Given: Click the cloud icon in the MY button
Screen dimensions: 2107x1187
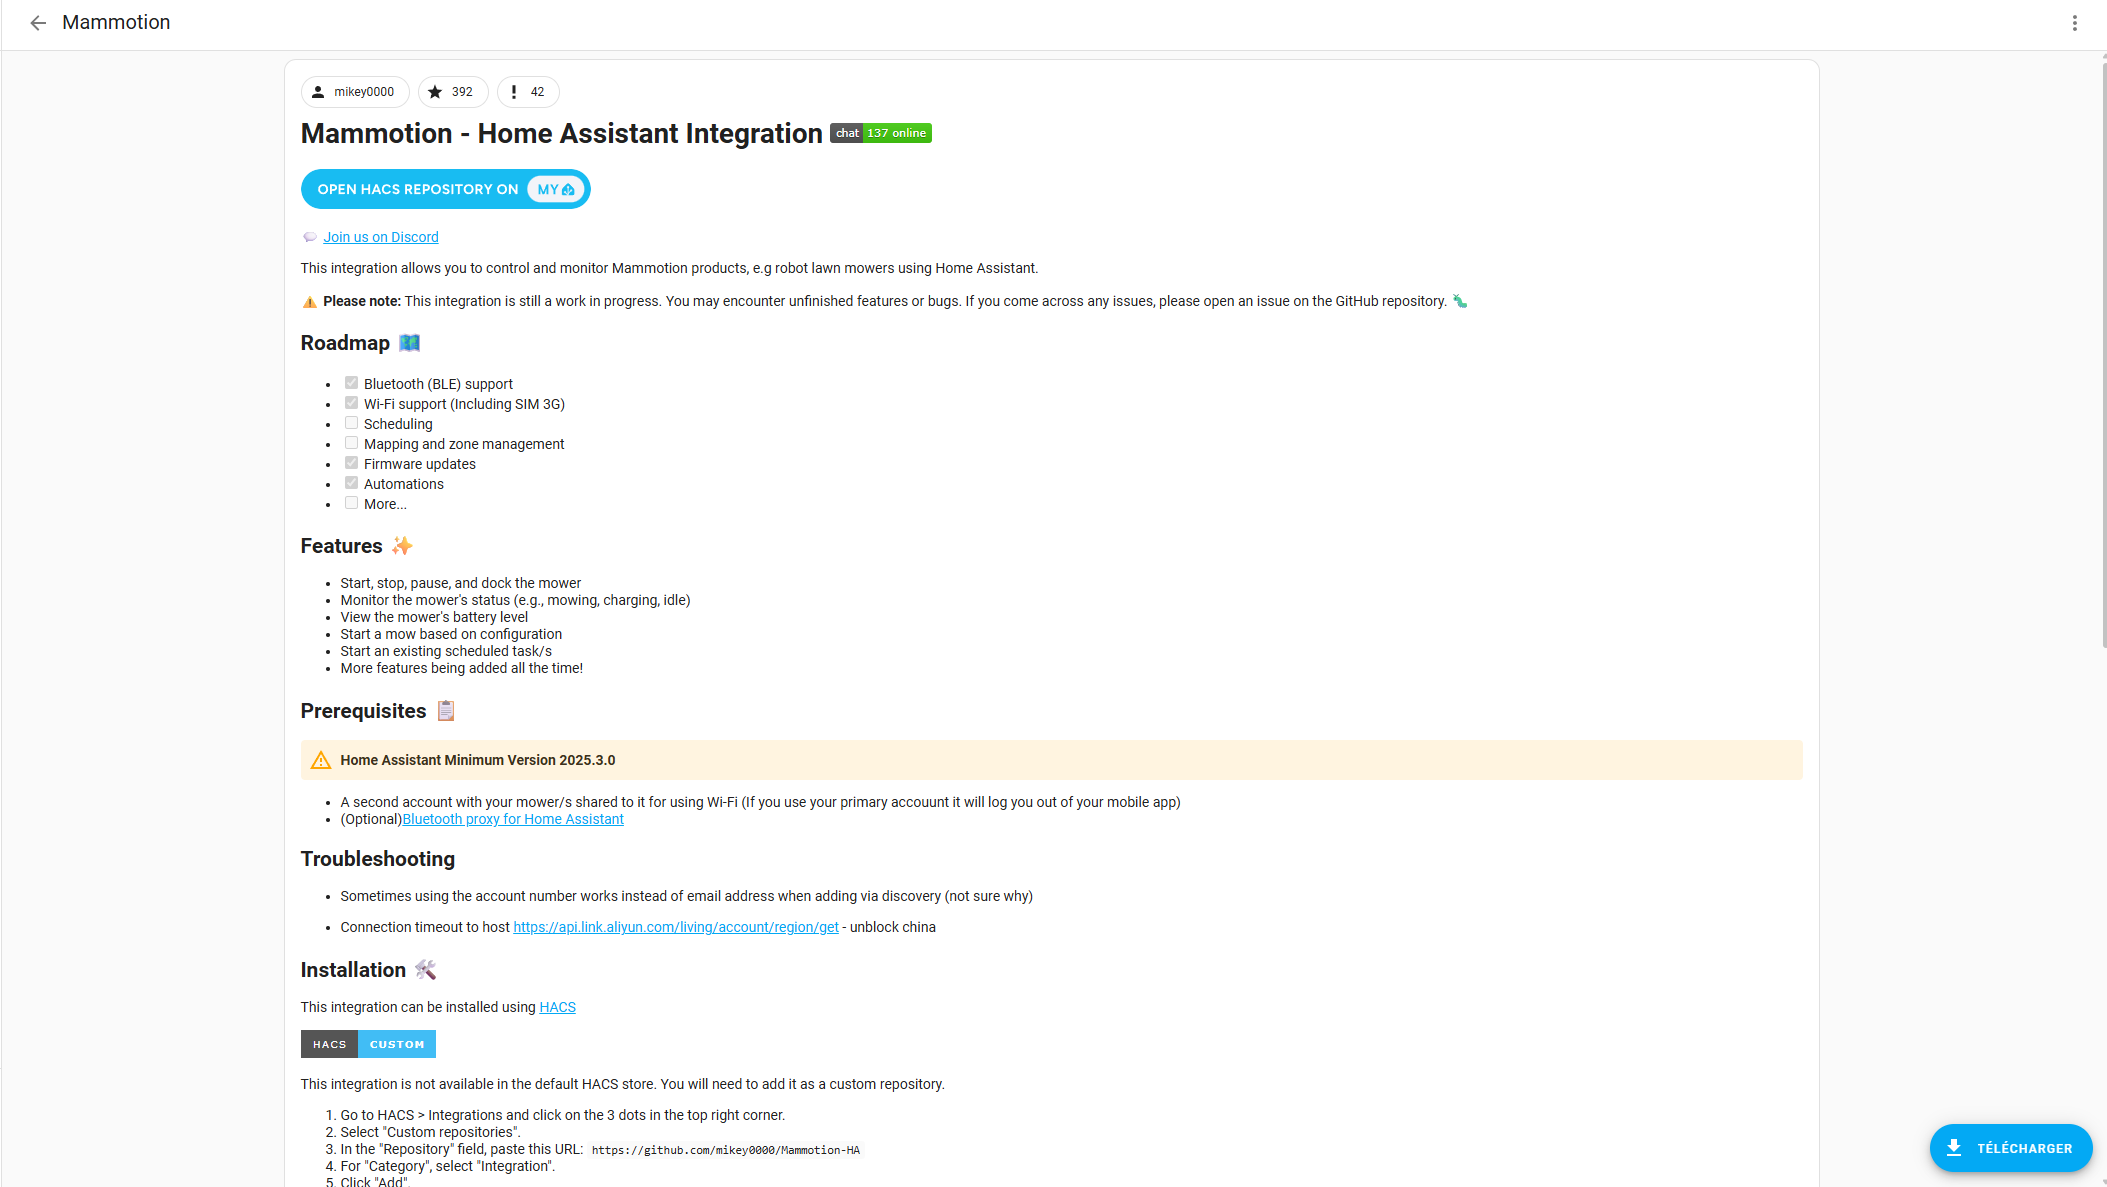Looking at the screenshot, I should click(x=567, y=188).
